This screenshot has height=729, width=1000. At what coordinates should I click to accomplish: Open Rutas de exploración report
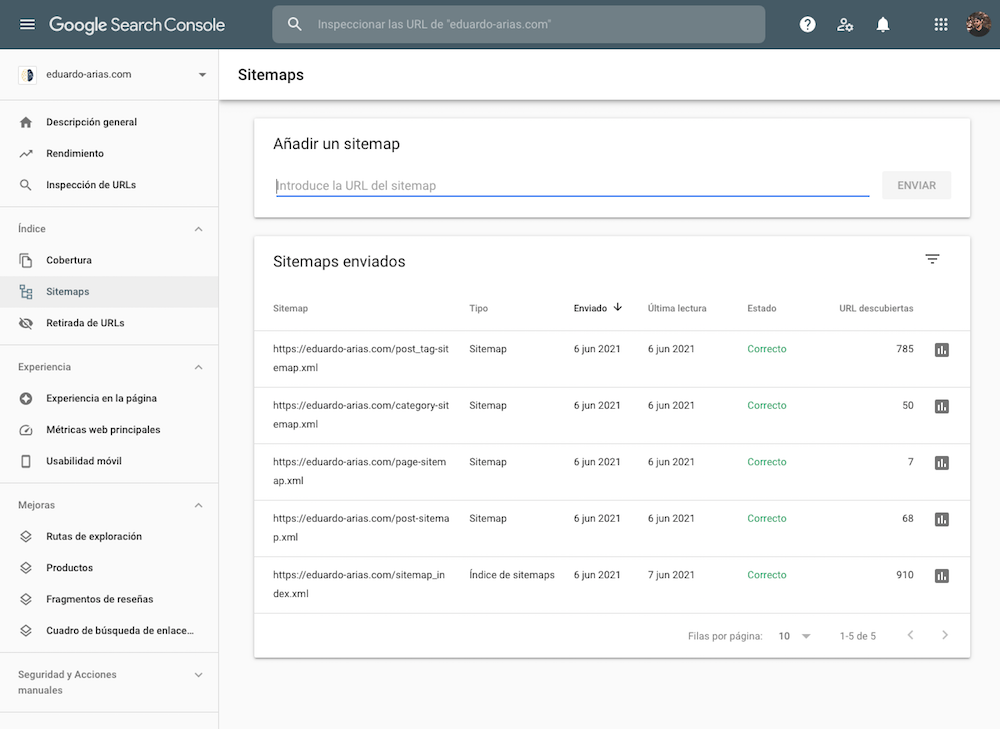109,536
